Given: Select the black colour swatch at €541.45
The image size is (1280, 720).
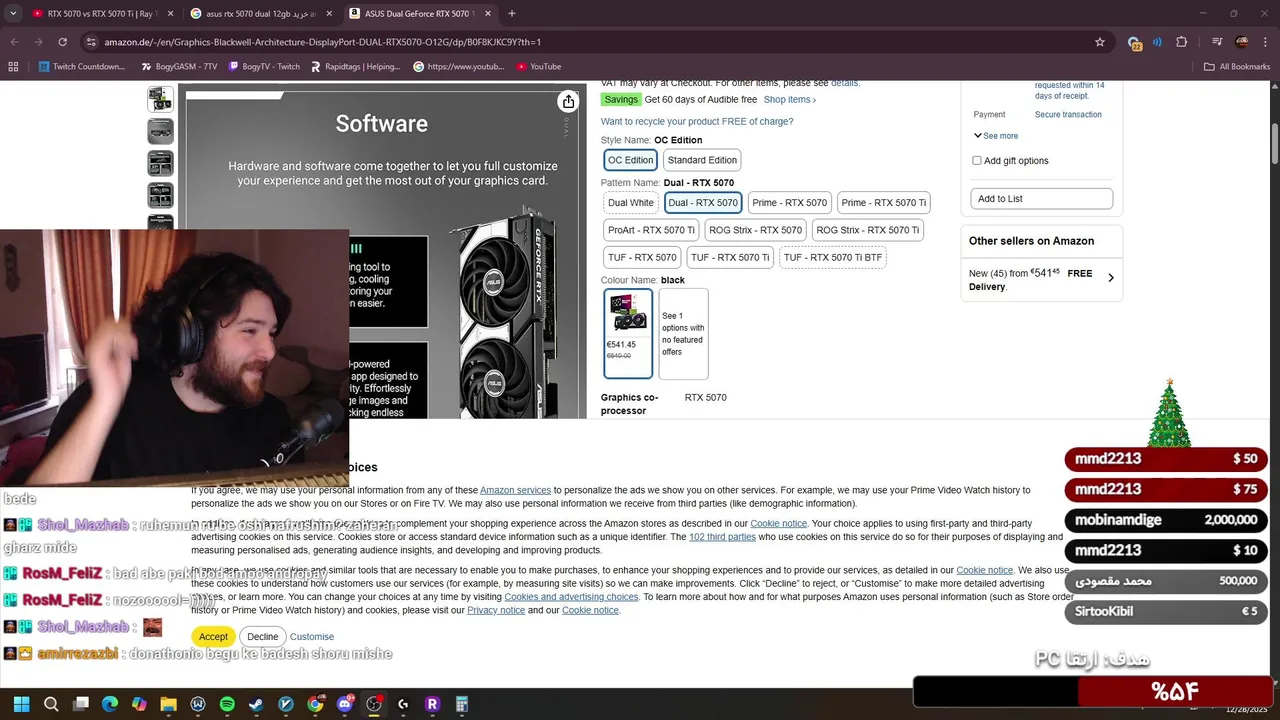Looking at the screenshot, I should tap(628, 334).
